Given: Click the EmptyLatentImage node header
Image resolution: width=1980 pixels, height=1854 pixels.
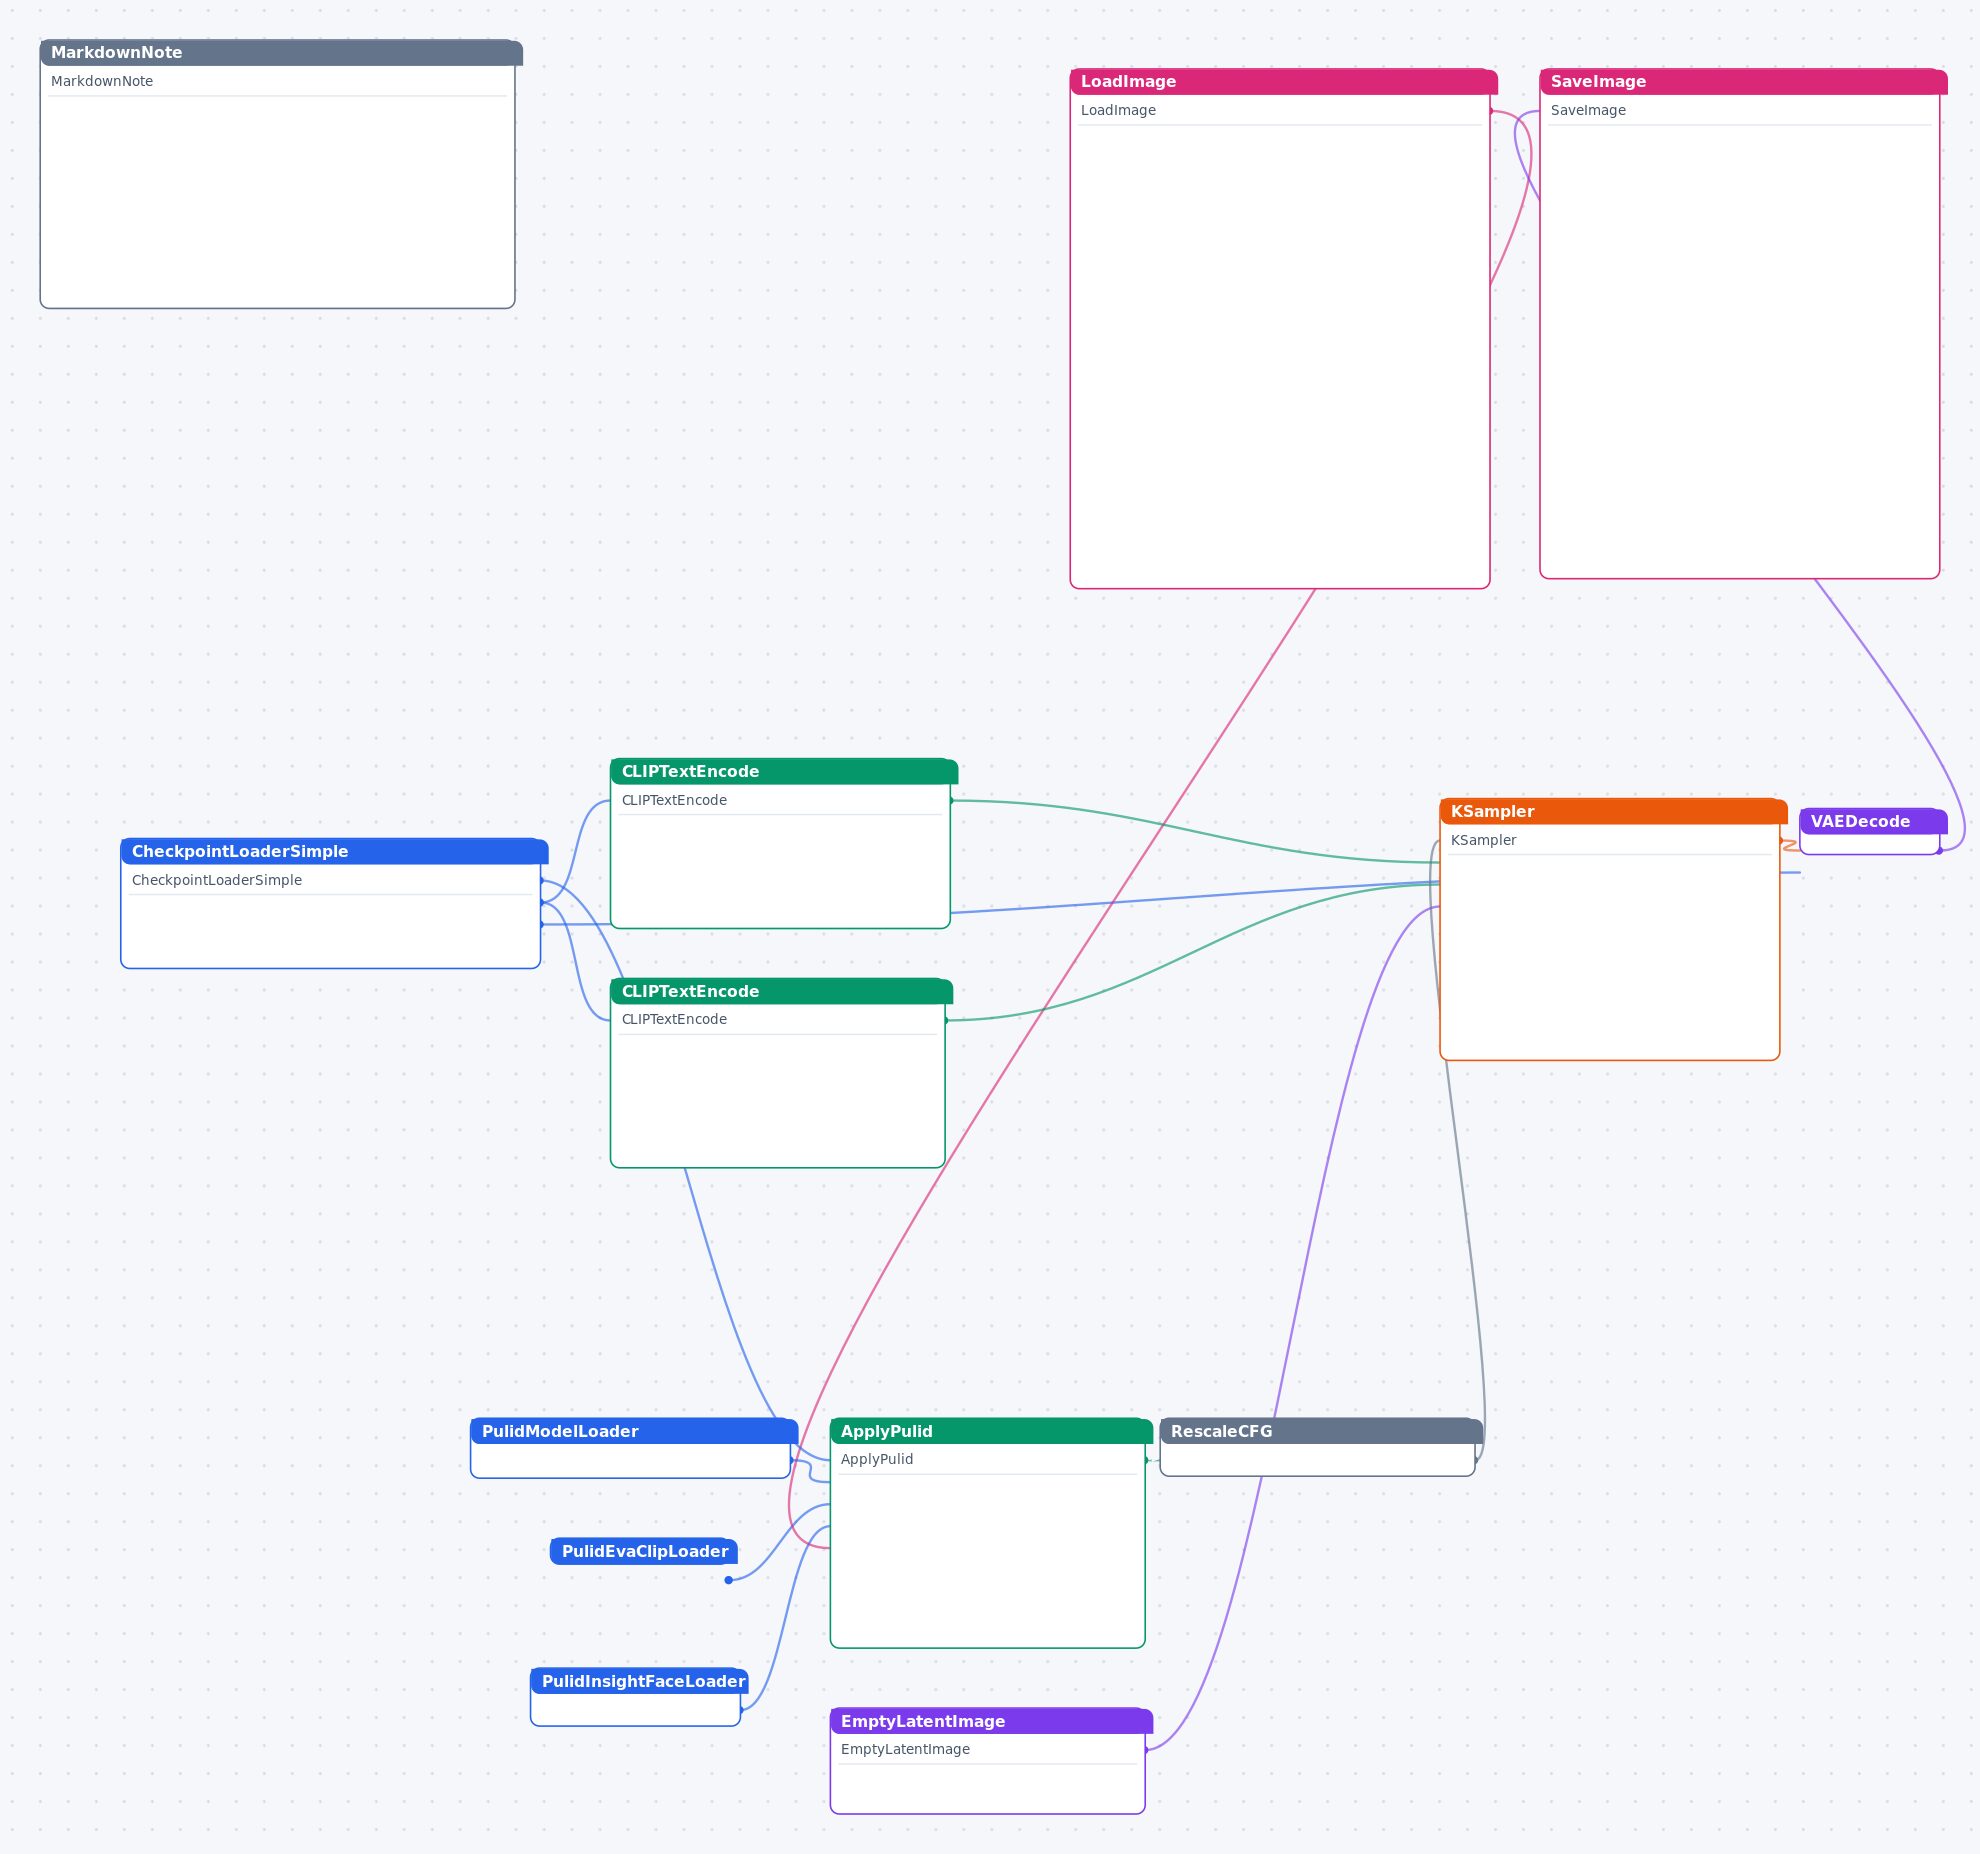Looking at the screenshot, I should 991,1722.
